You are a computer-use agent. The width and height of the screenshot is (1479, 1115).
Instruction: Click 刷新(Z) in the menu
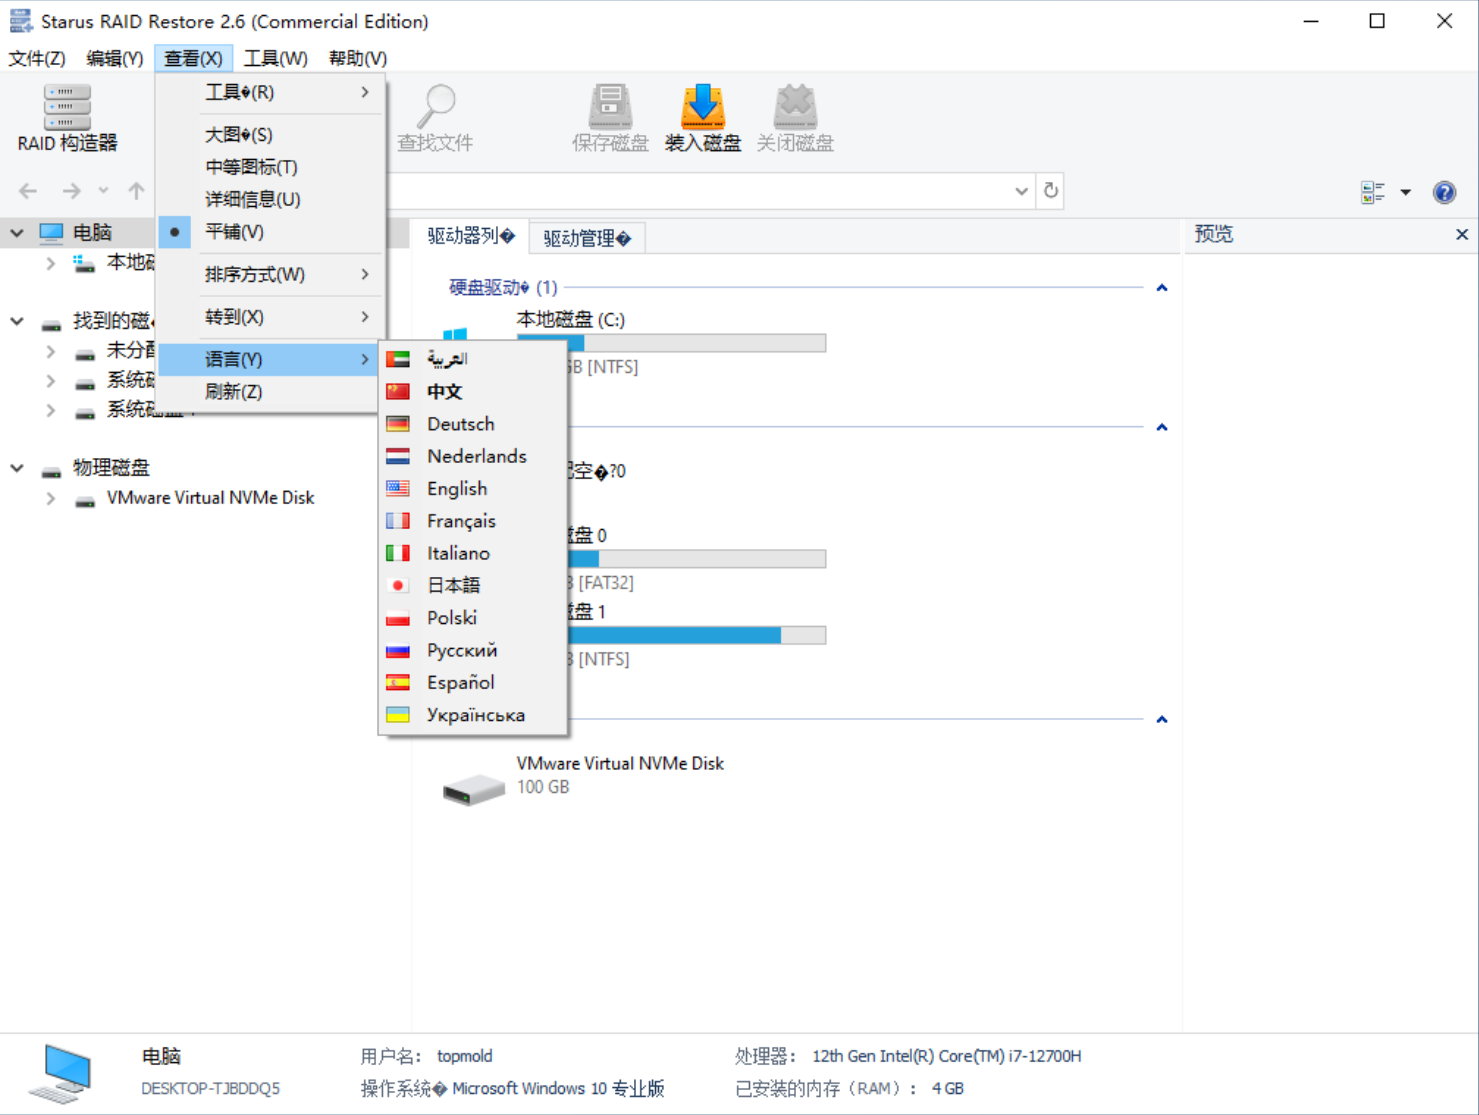tap(270, 391)
